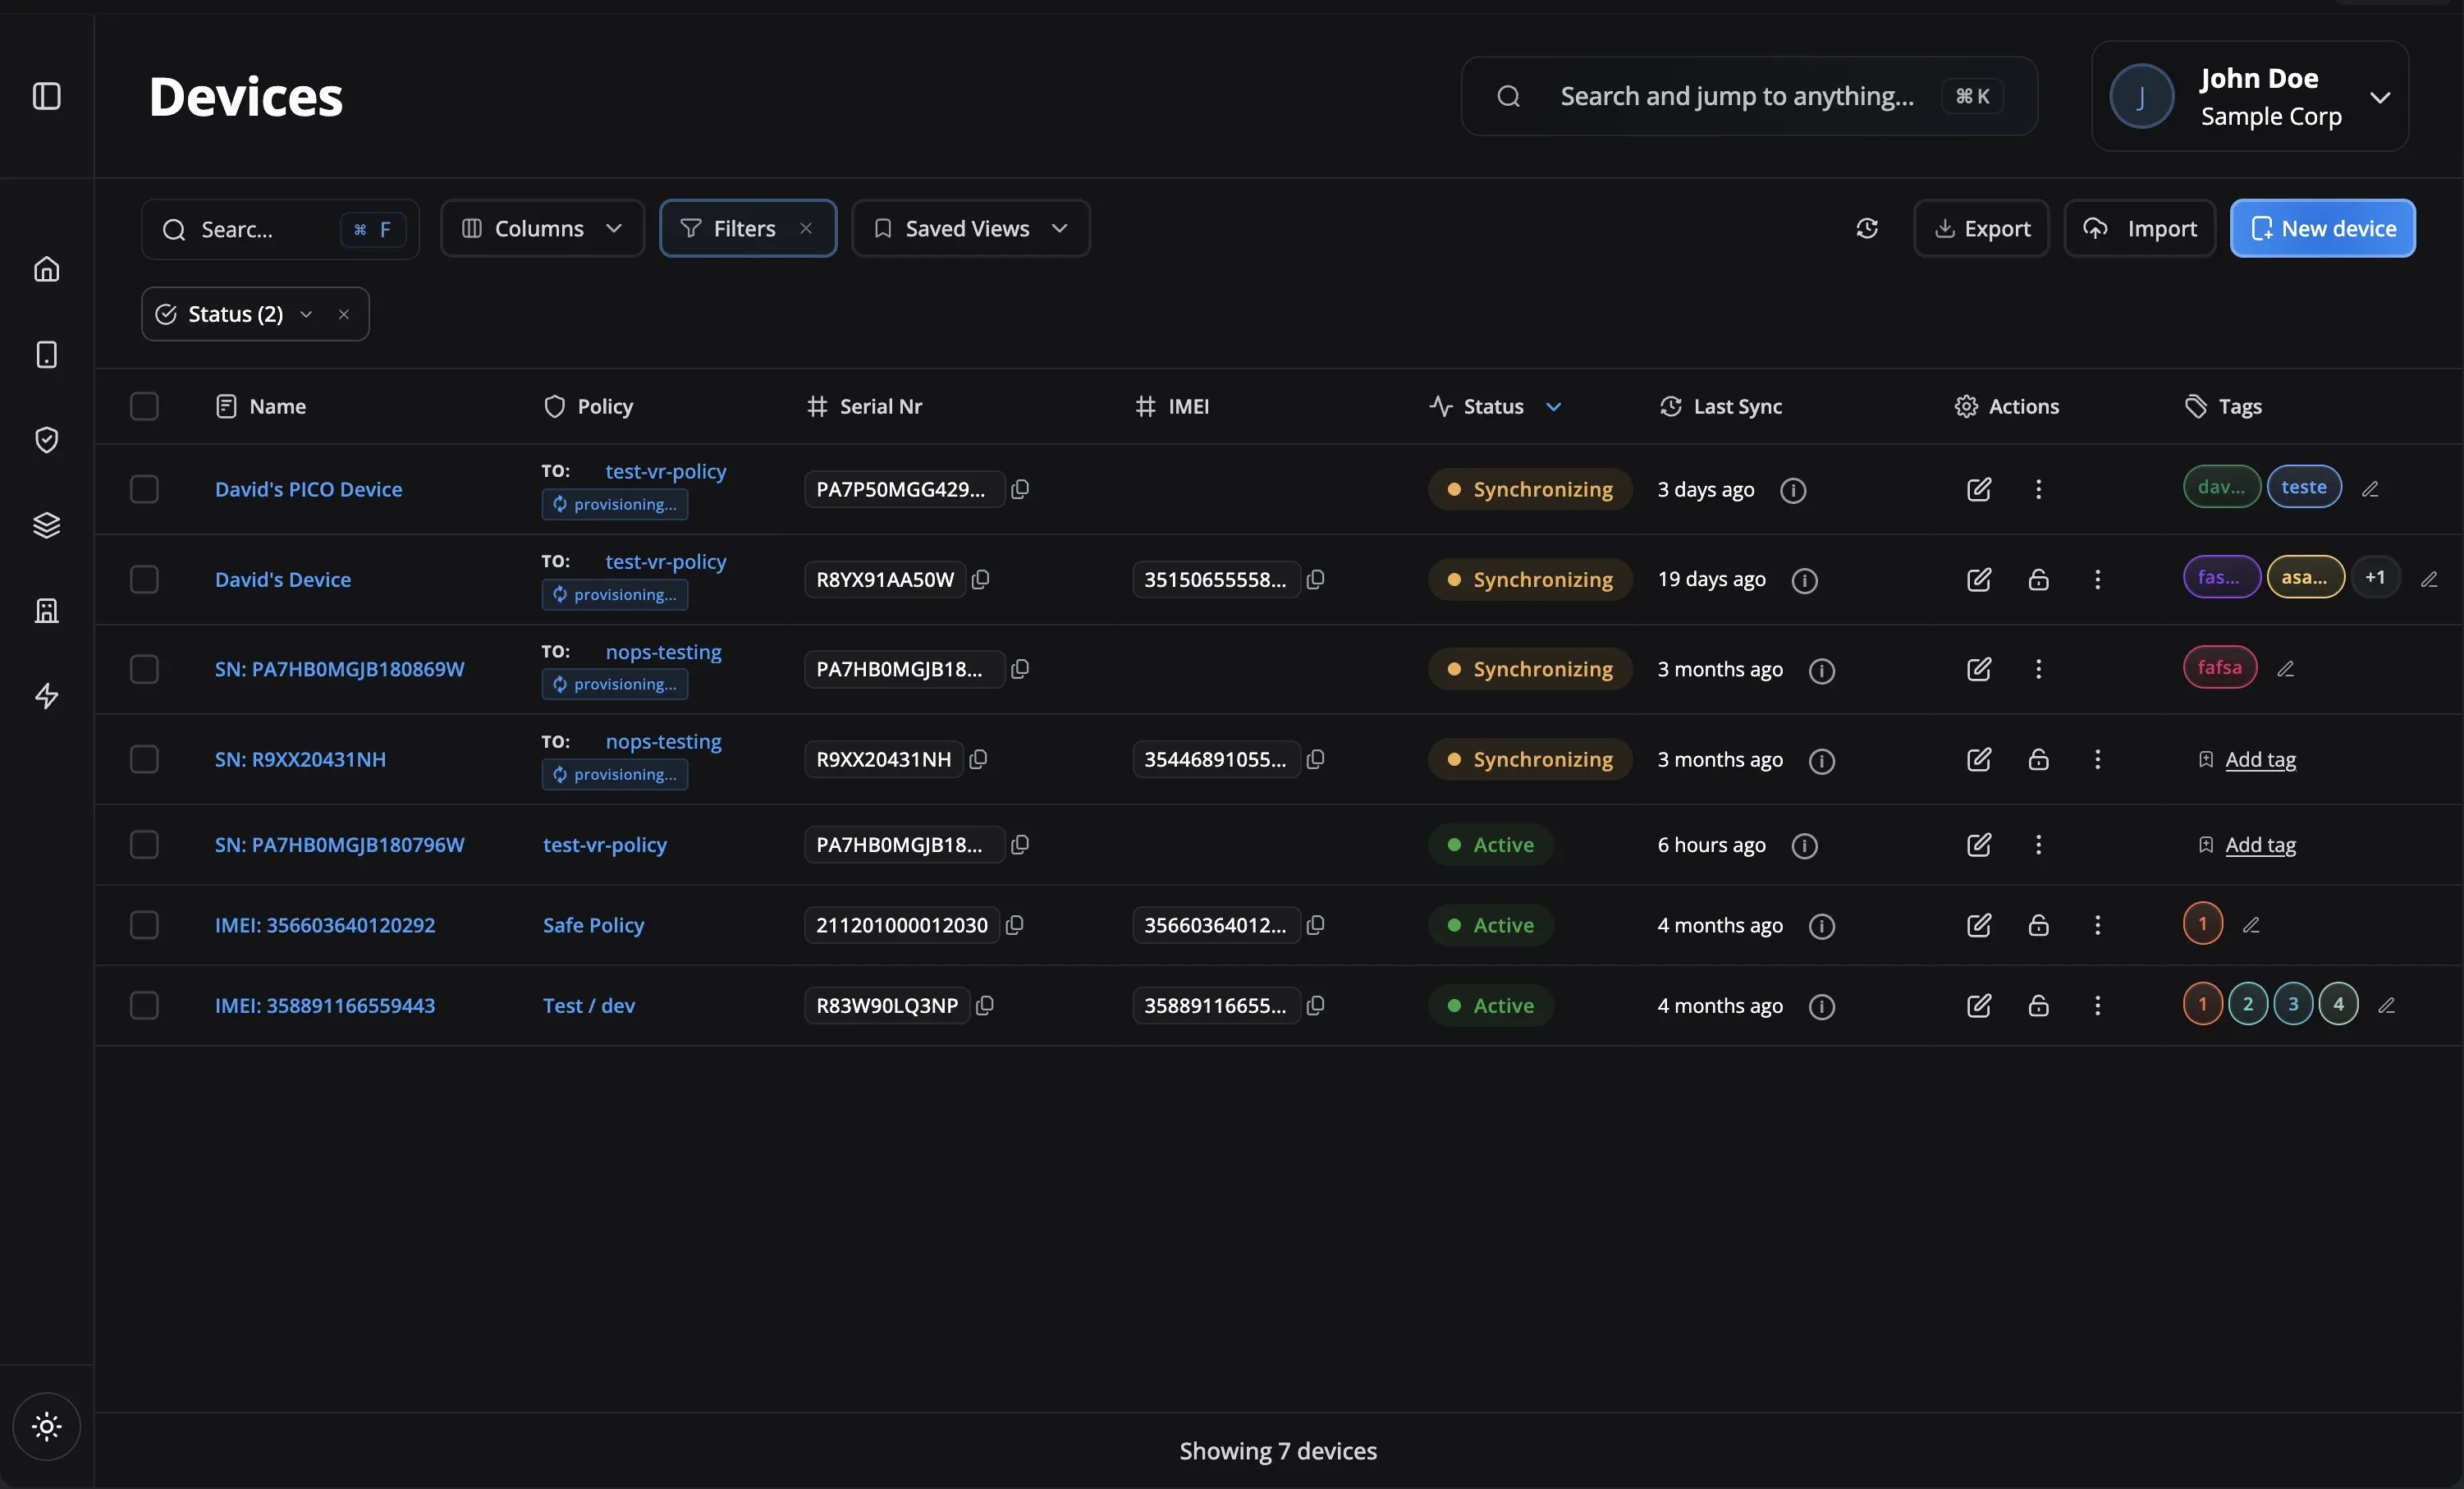The height and width of the screenshot is (1489, 2464).
Task: Collapse the sidebar panel icon
Action: [47, 96]
